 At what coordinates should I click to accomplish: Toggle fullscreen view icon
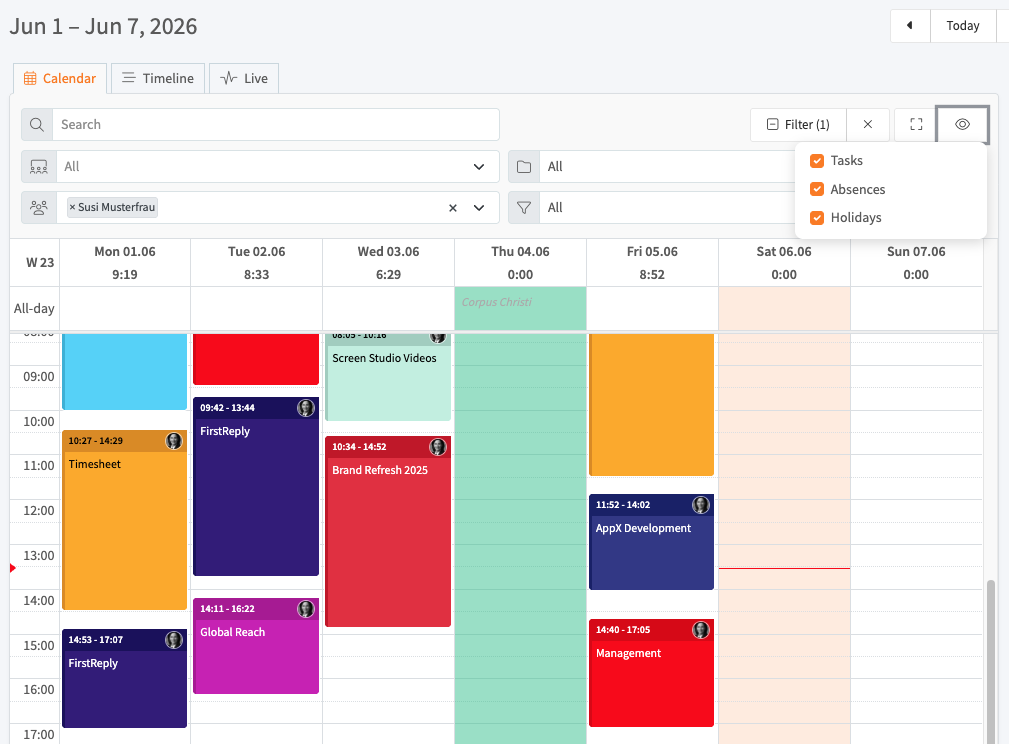point(916,124)
